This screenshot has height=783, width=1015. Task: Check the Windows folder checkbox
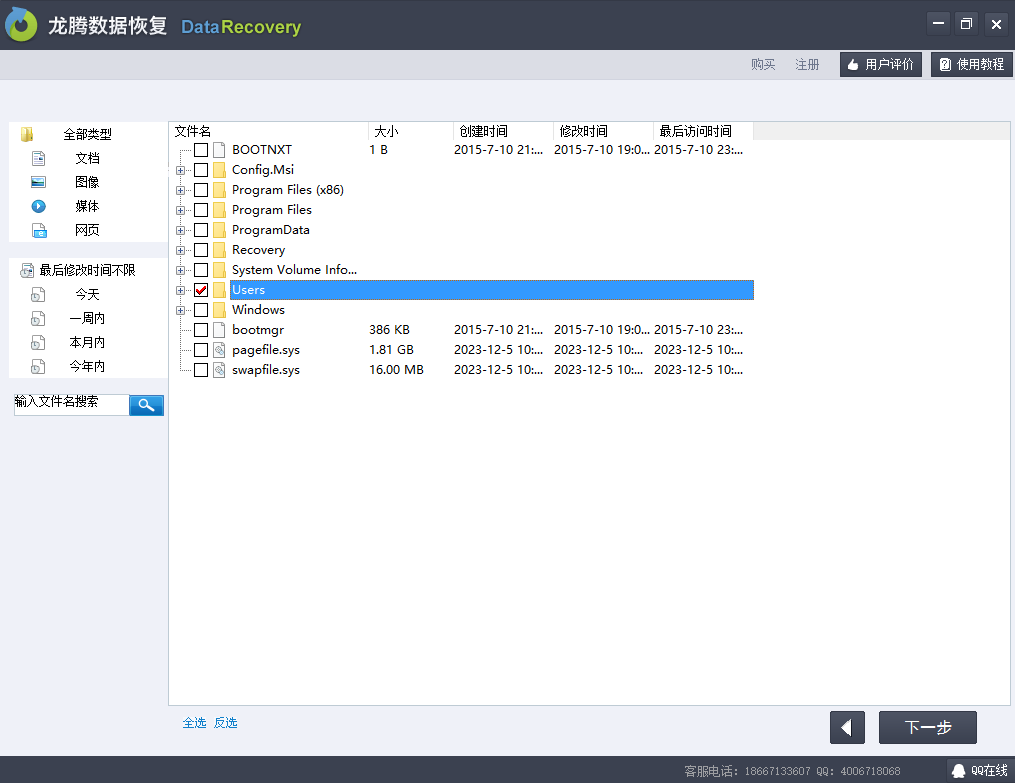[x=200, y=309]
